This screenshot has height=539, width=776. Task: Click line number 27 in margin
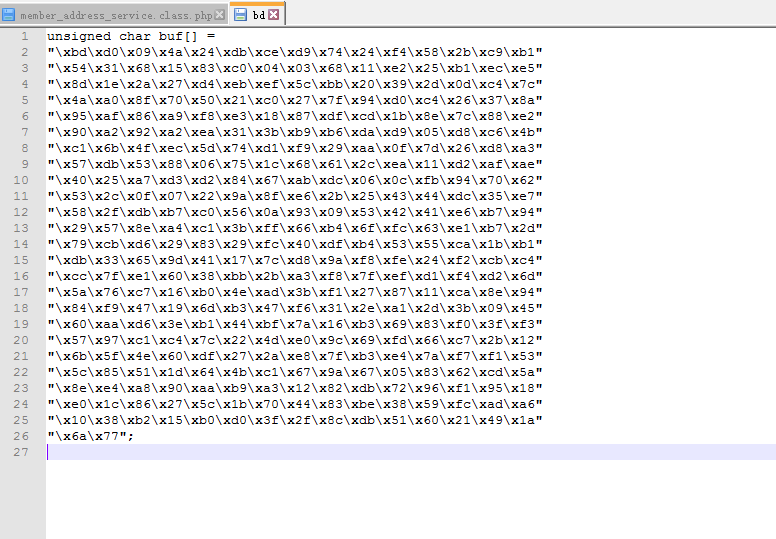point(21,452)
